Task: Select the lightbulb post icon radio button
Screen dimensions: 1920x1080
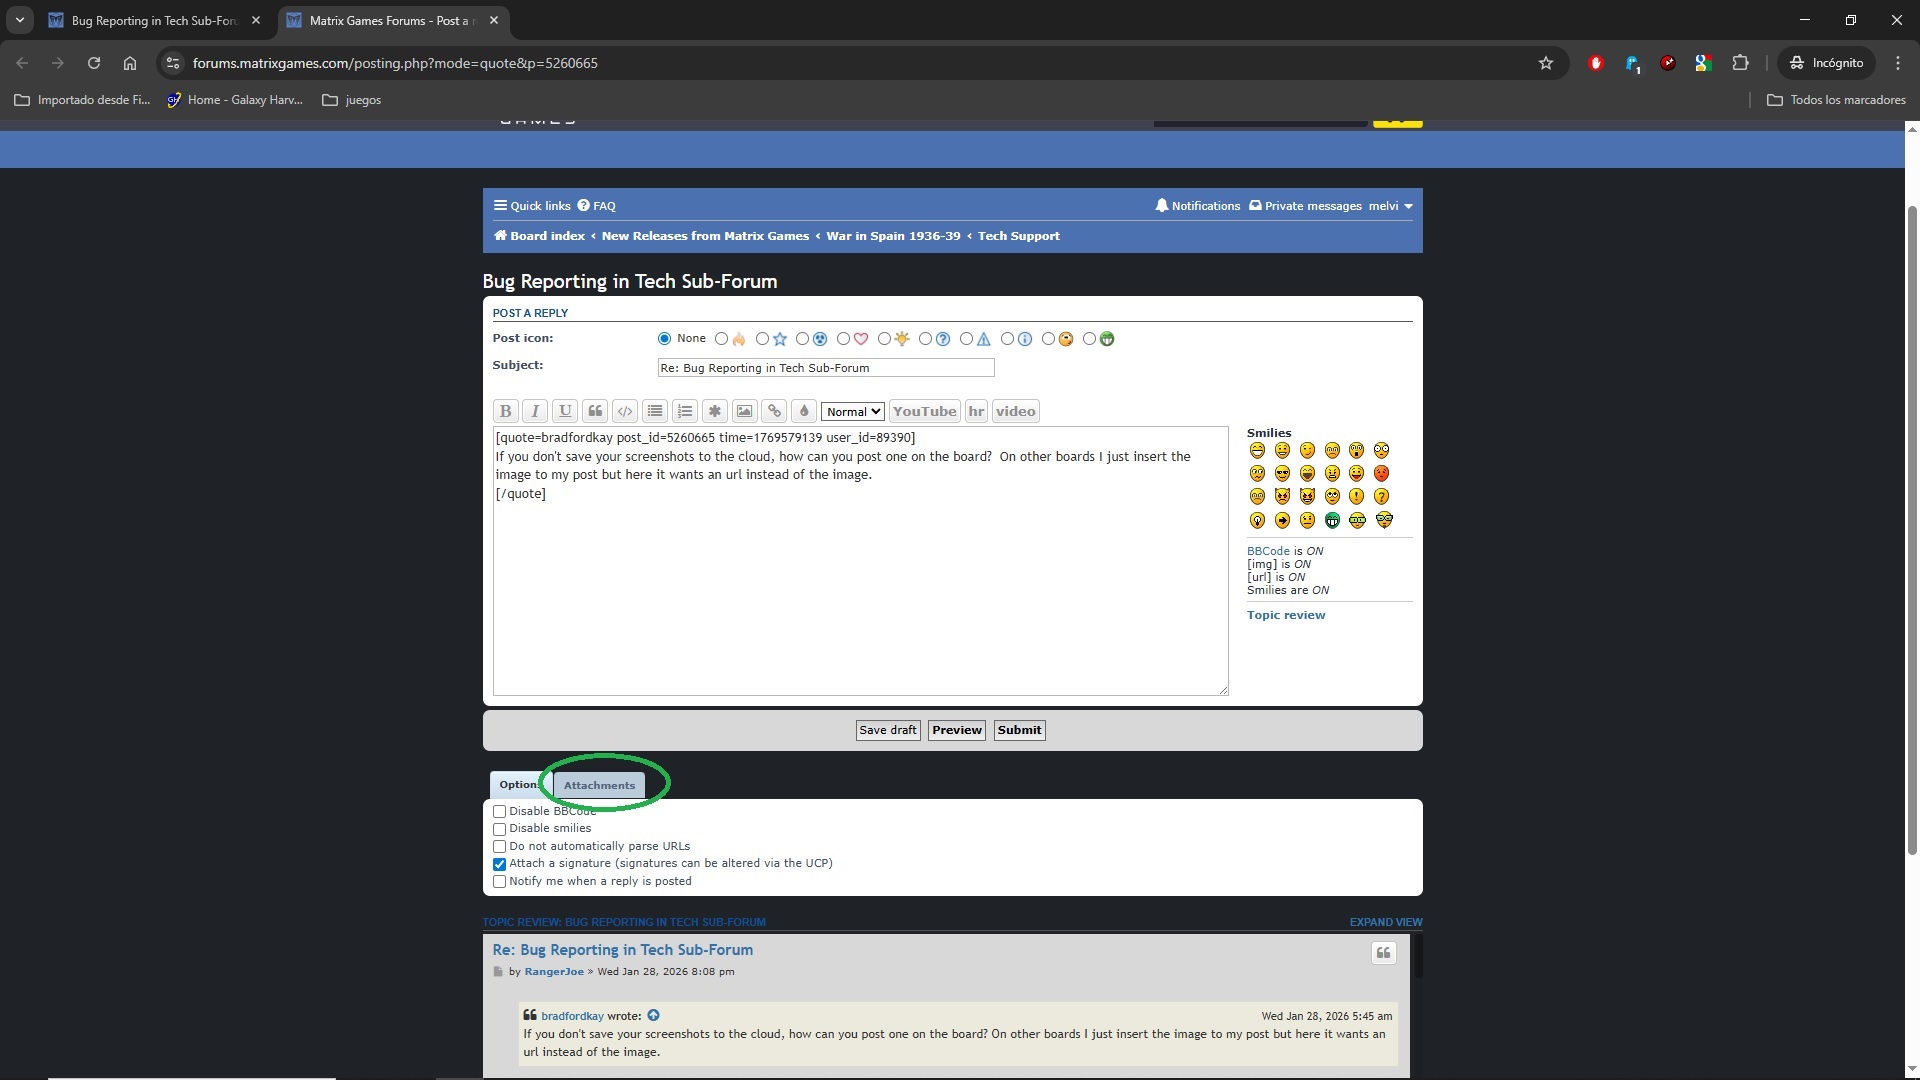Action: tap(884, 339)
